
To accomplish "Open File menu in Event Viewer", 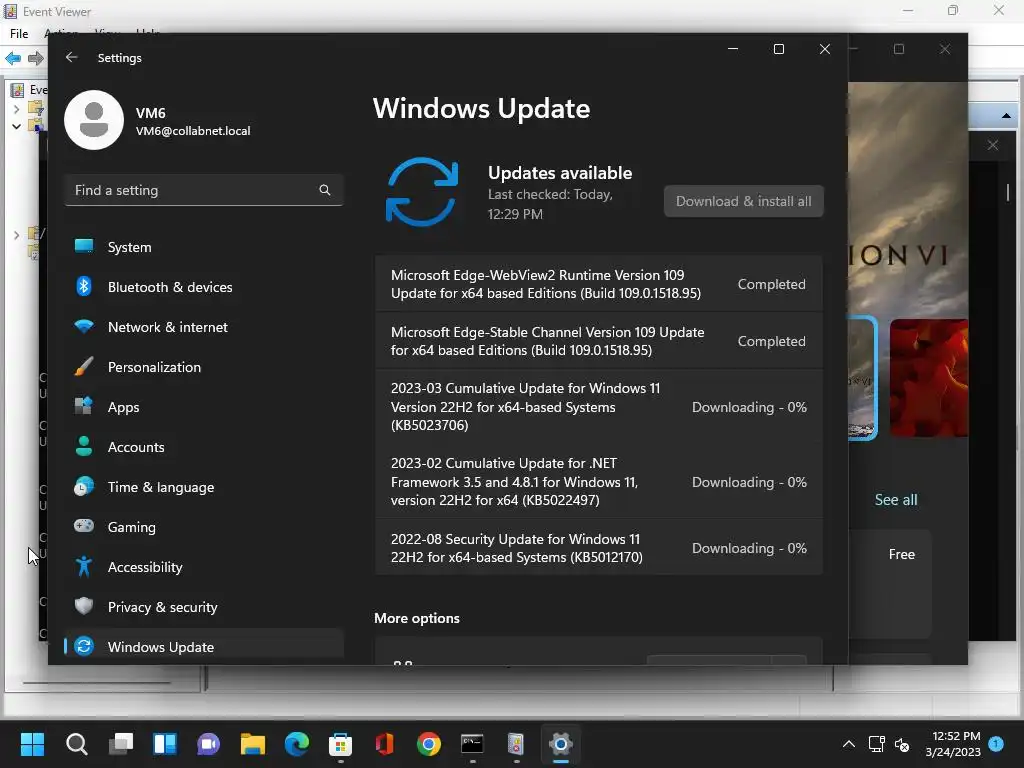I will 19,33.
